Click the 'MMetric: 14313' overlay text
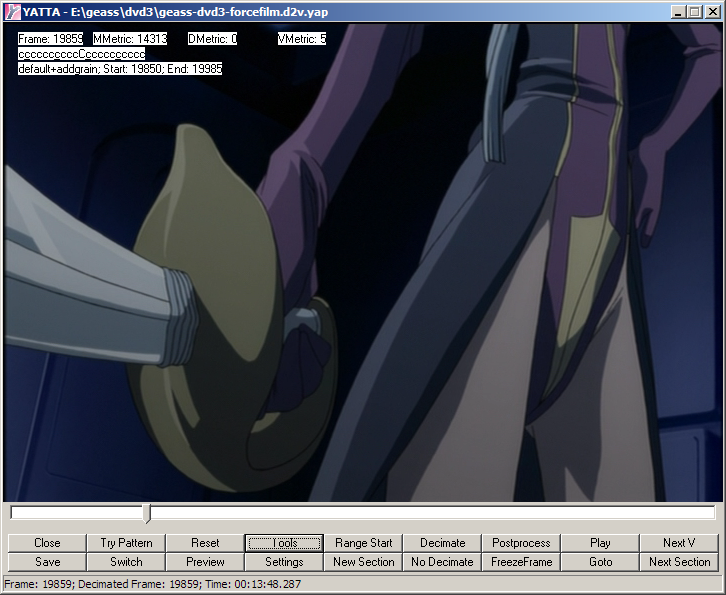The image size is (726, 595). pos(130,39)
